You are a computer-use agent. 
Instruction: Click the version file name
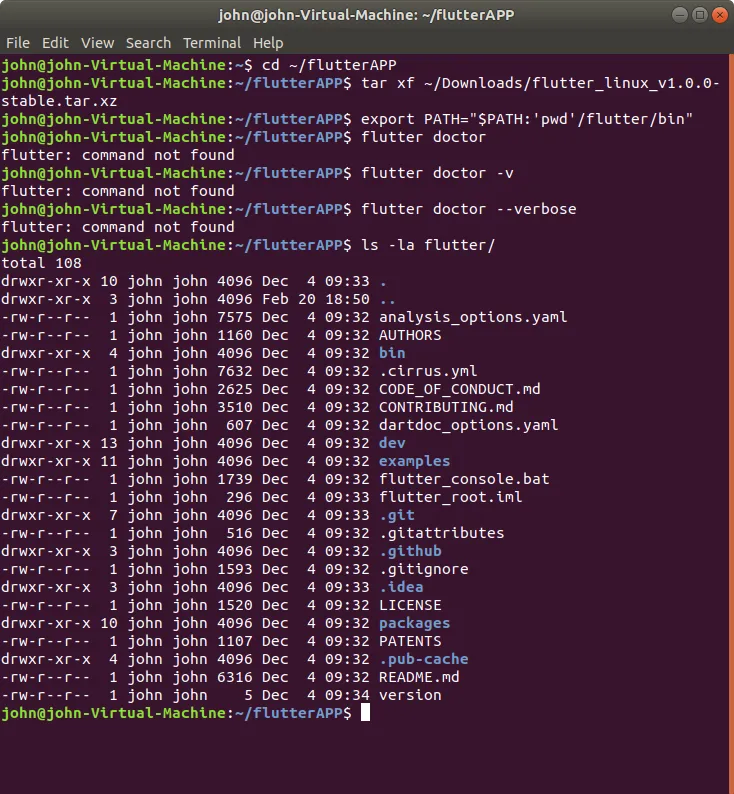[x=410, y=695]
